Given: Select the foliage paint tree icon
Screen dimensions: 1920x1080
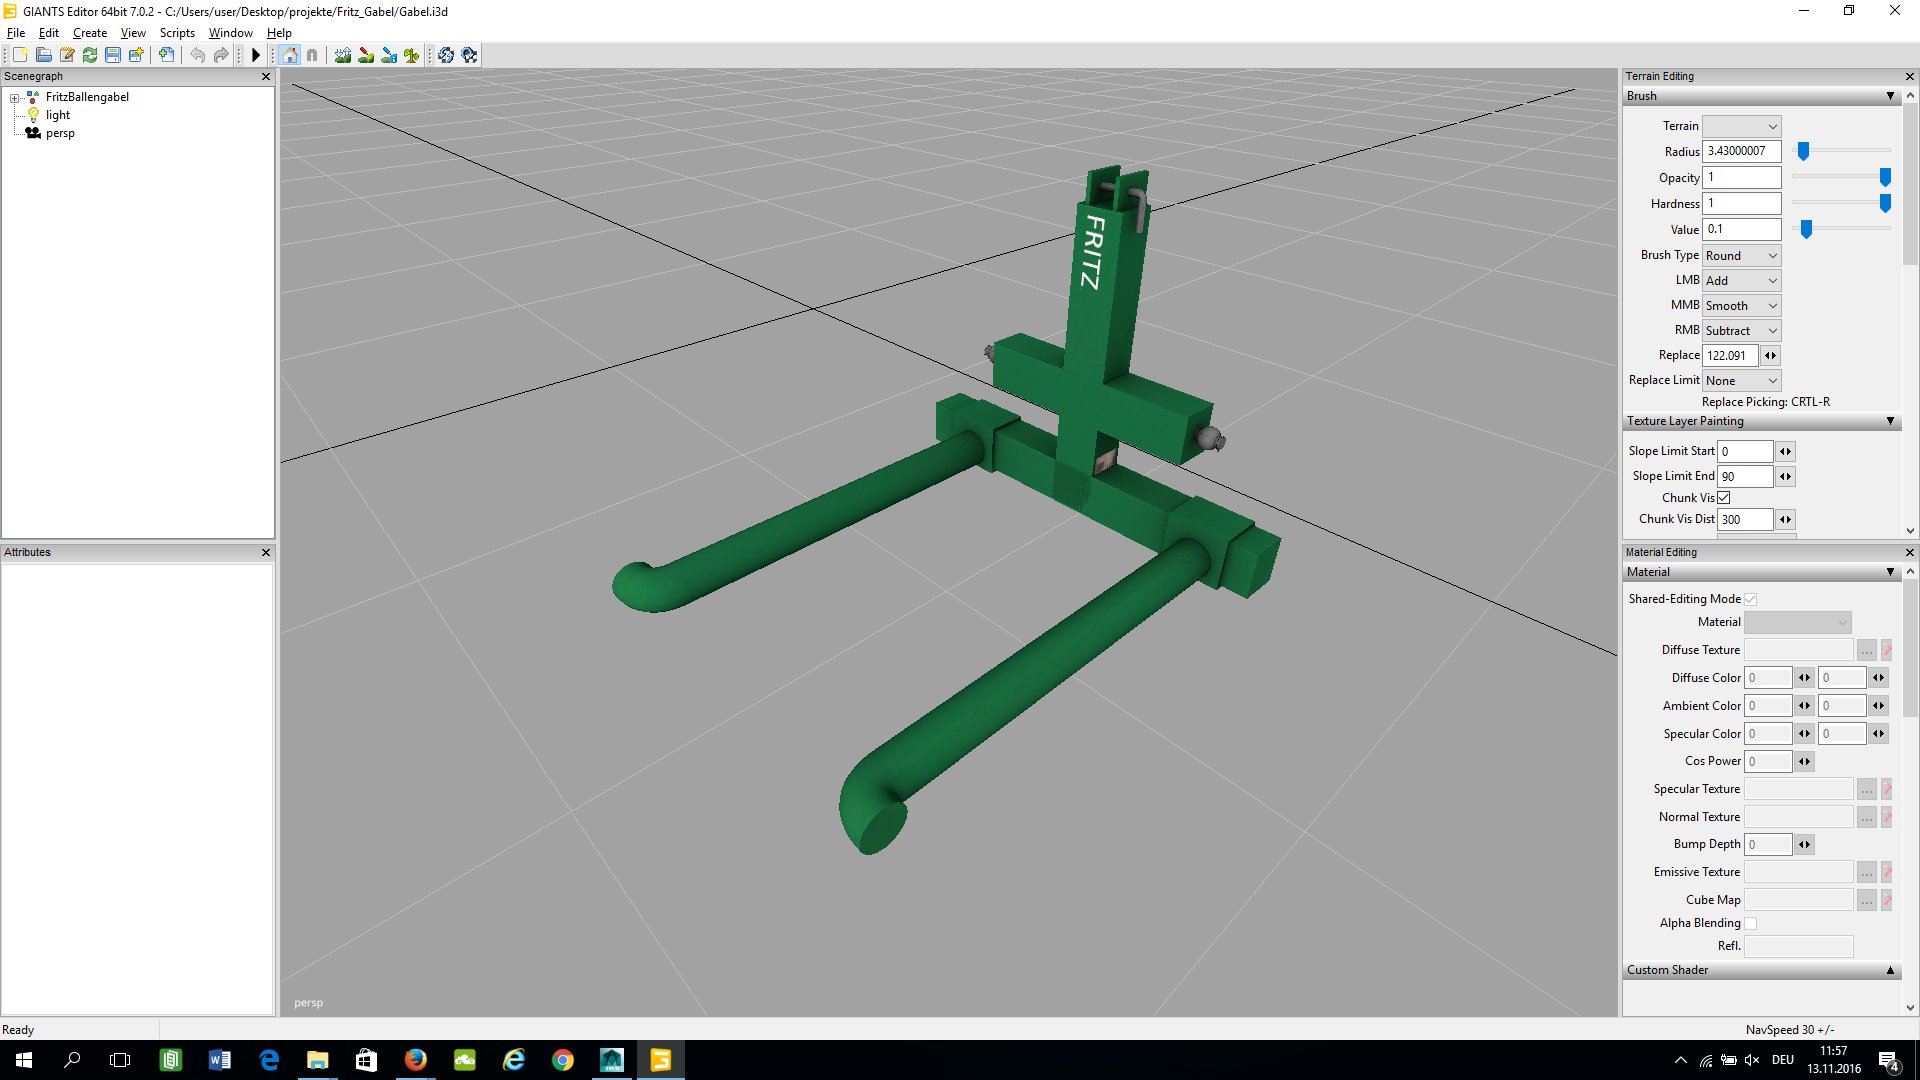Looking at the screenshot, I should point(411,55).
